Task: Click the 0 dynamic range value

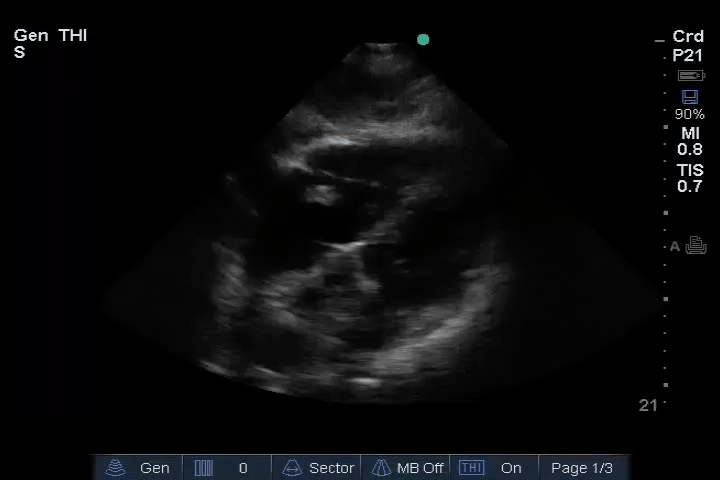Action: (243, 468)
